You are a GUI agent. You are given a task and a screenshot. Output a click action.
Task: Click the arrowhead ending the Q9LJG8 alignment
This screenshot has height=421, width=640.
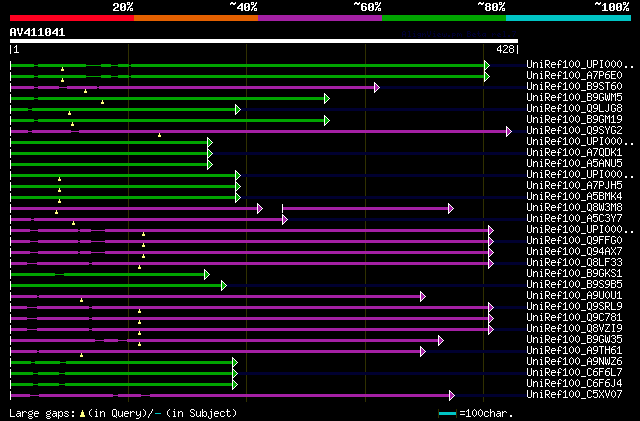coord(238,109)
